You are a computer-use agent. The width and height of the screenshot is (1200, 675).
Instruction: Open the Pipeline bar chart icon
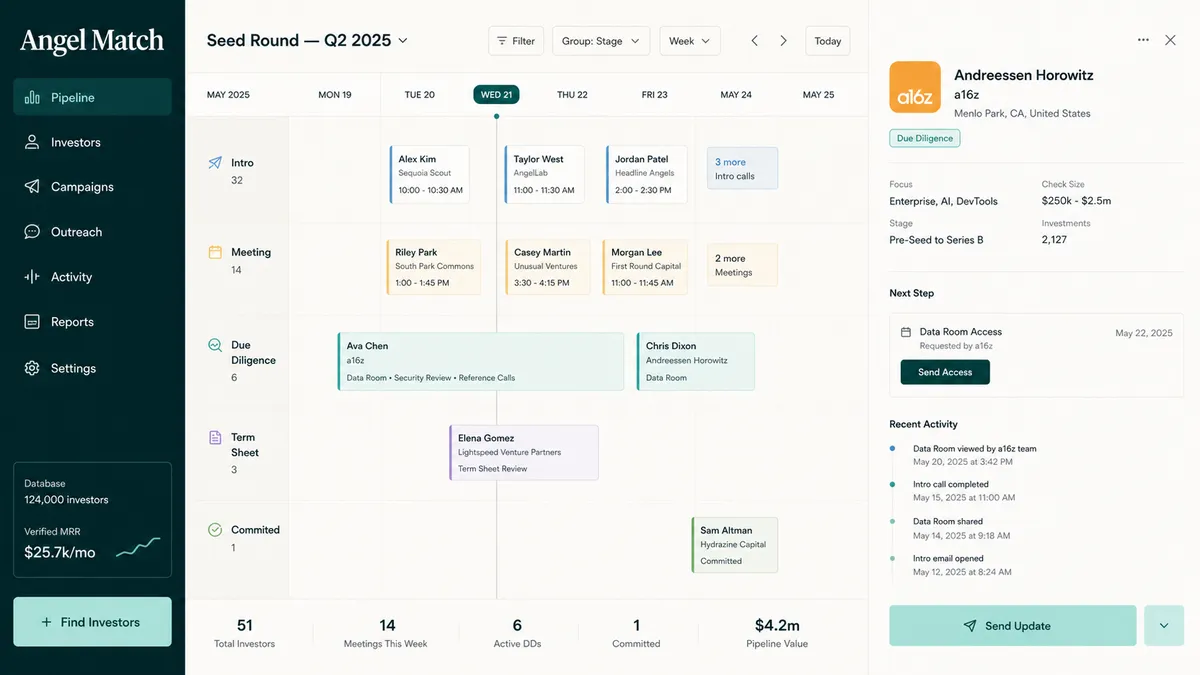(32, 98)
